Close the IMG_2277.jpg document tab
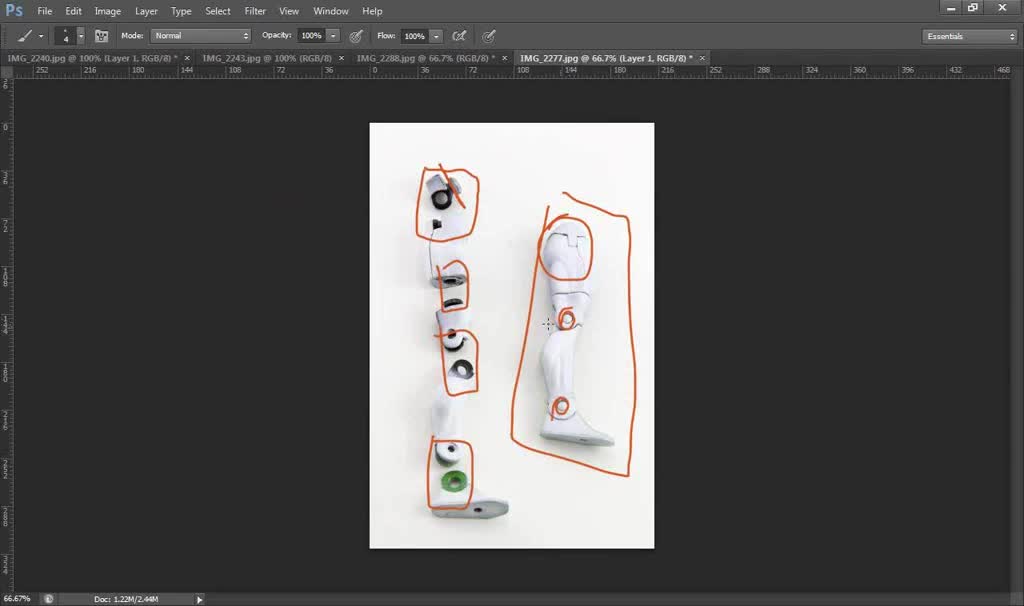Viewport: 1024px width, 606px height. (x=702, y=58)
